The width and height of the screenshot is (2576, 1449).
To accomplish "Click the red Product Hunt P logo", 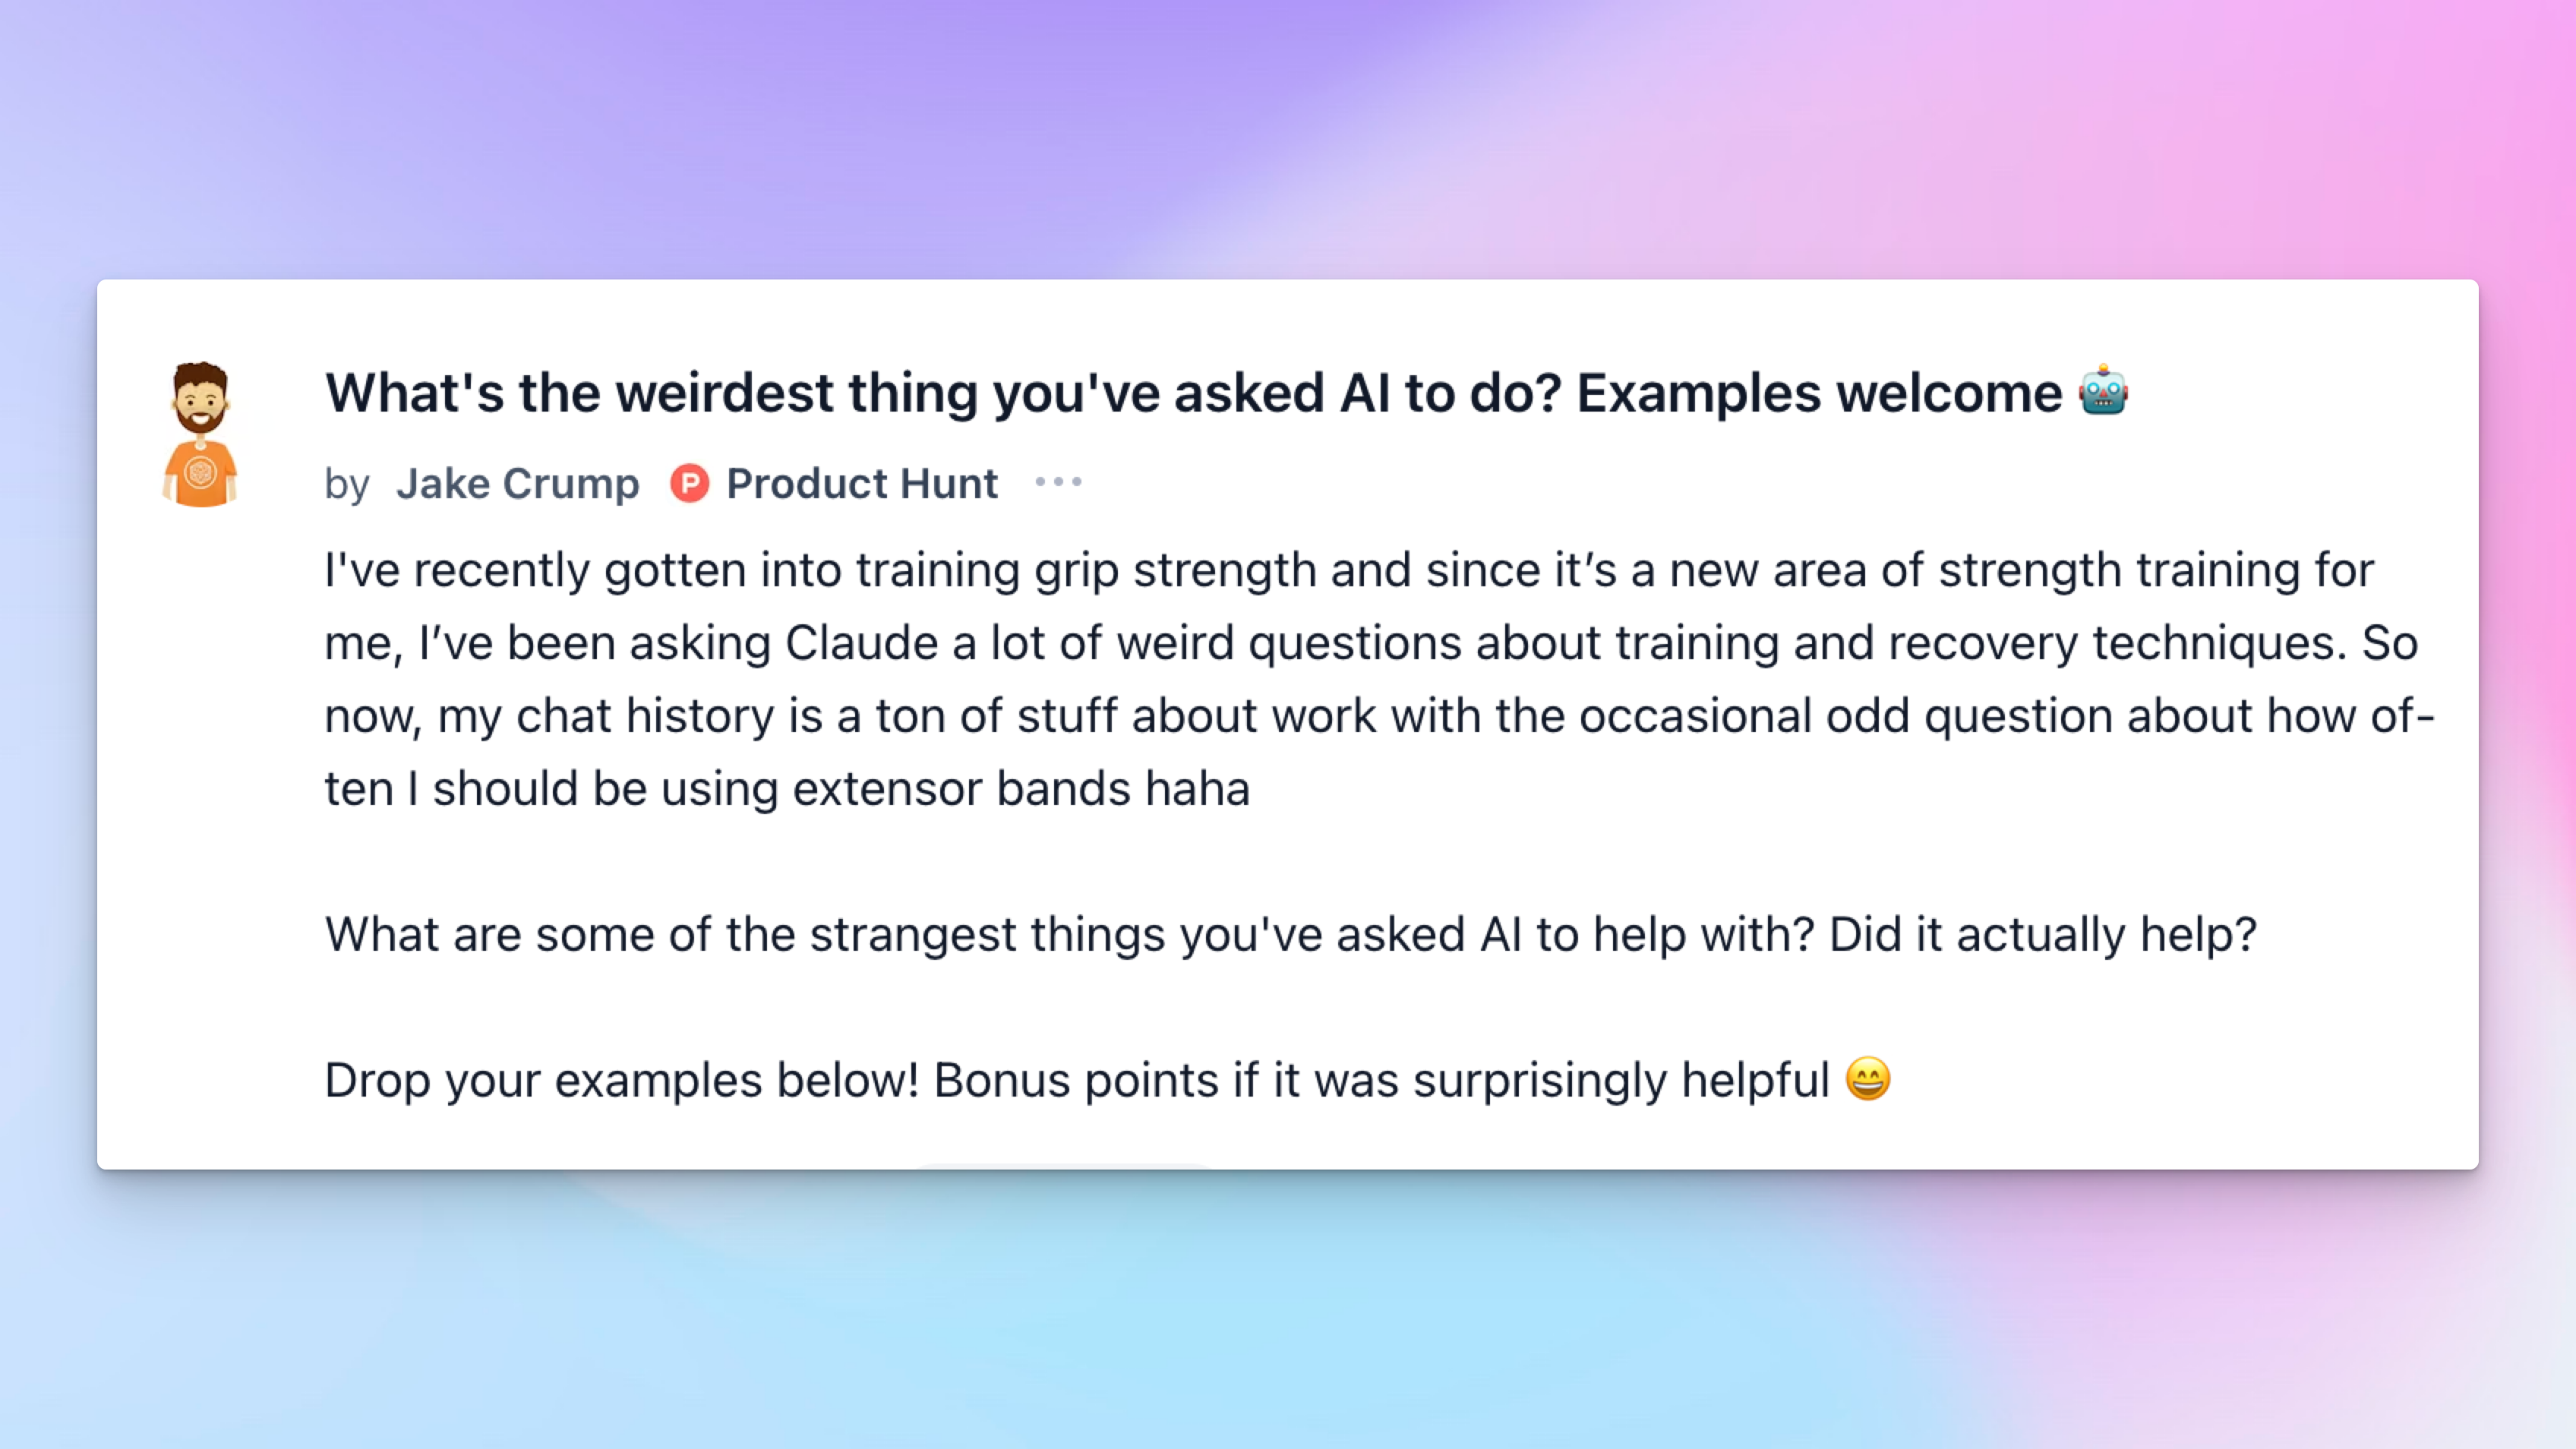I will 689,483.
